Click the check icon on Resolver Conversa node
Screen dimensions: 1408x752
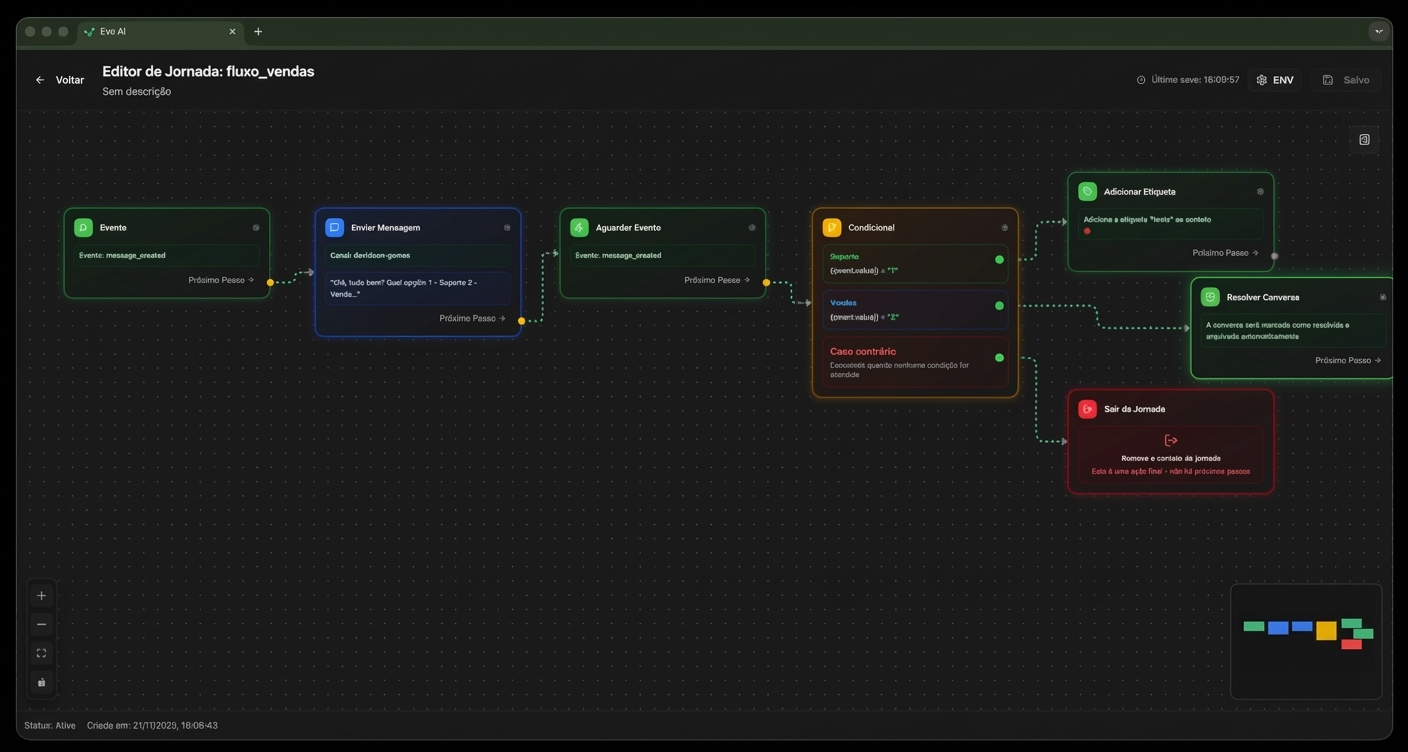click(x=1211, y=297)
